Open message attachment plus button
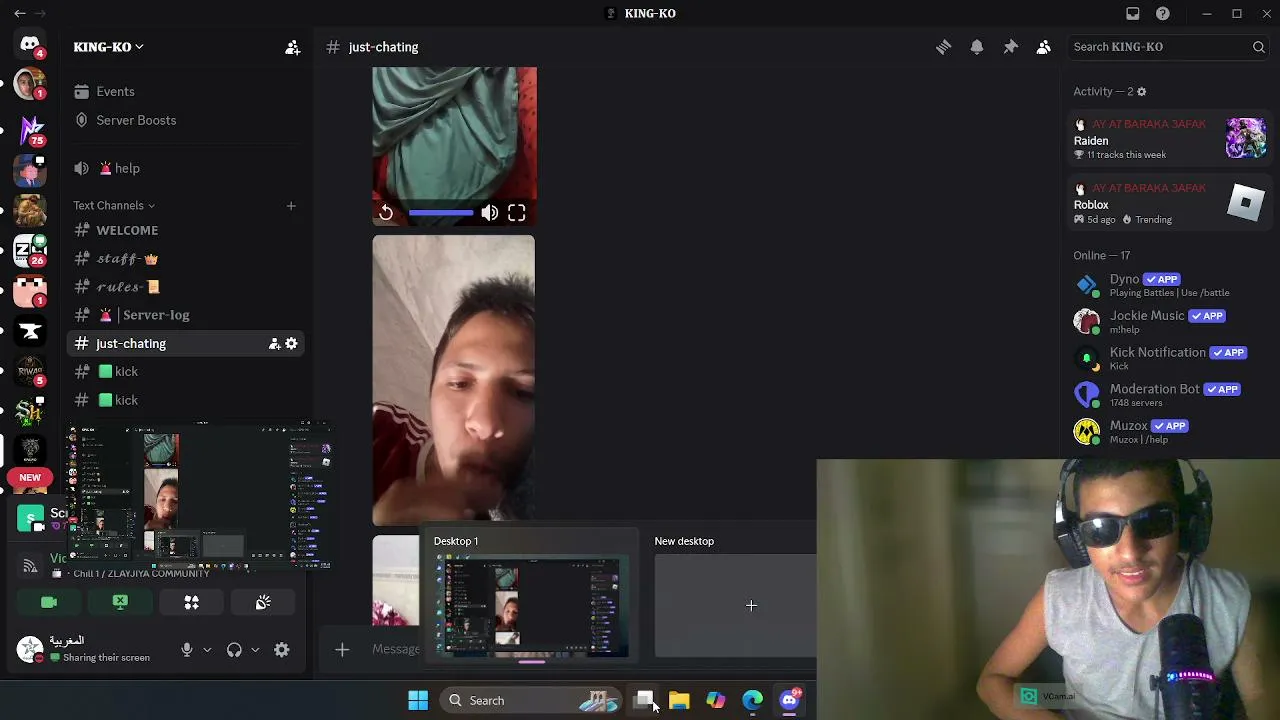 (x=342, y=650)
